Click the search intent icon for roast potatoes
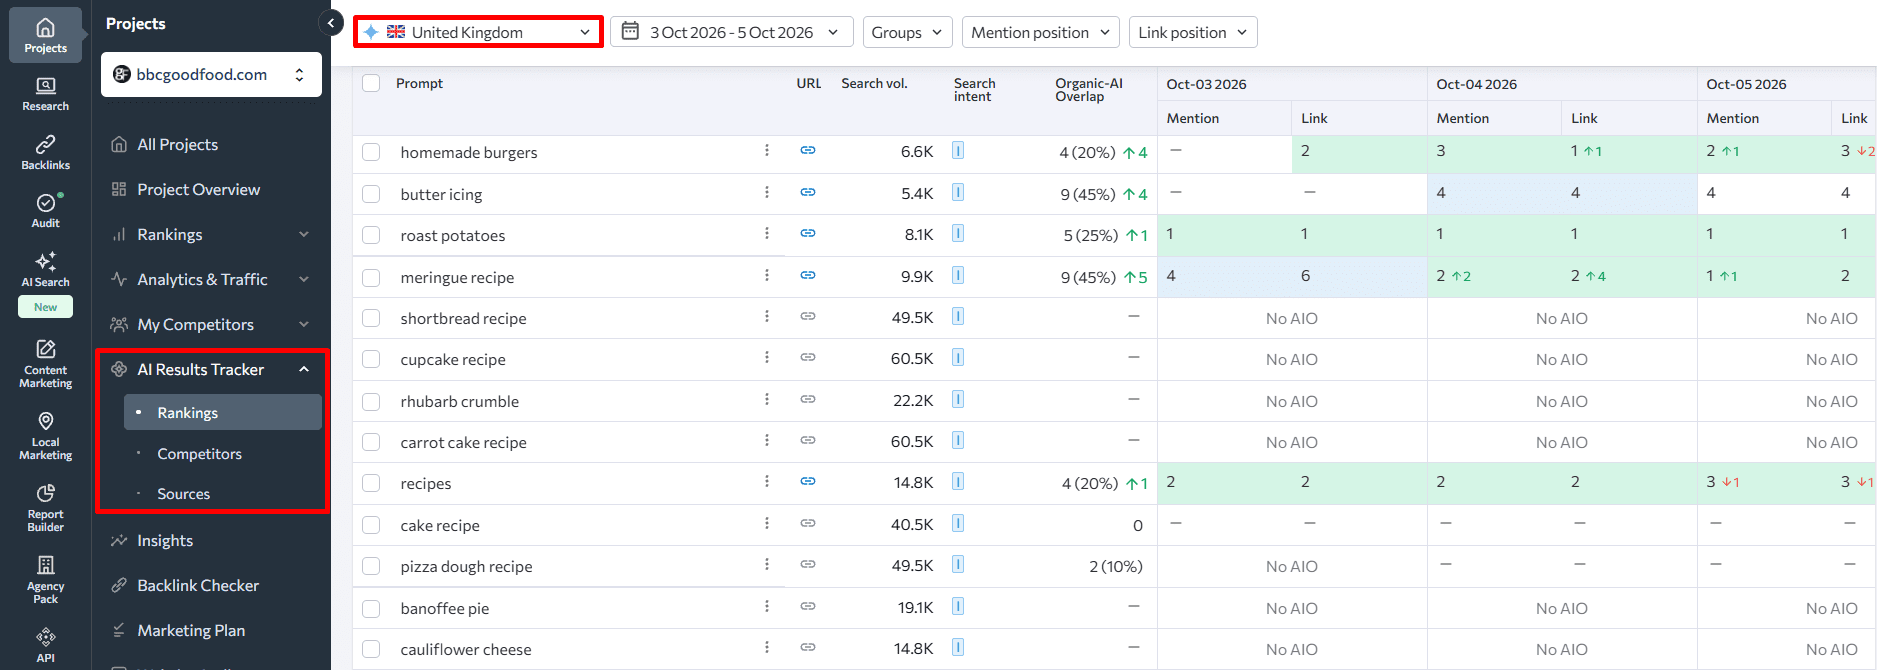1877x670 pixels. click(958, 233)
